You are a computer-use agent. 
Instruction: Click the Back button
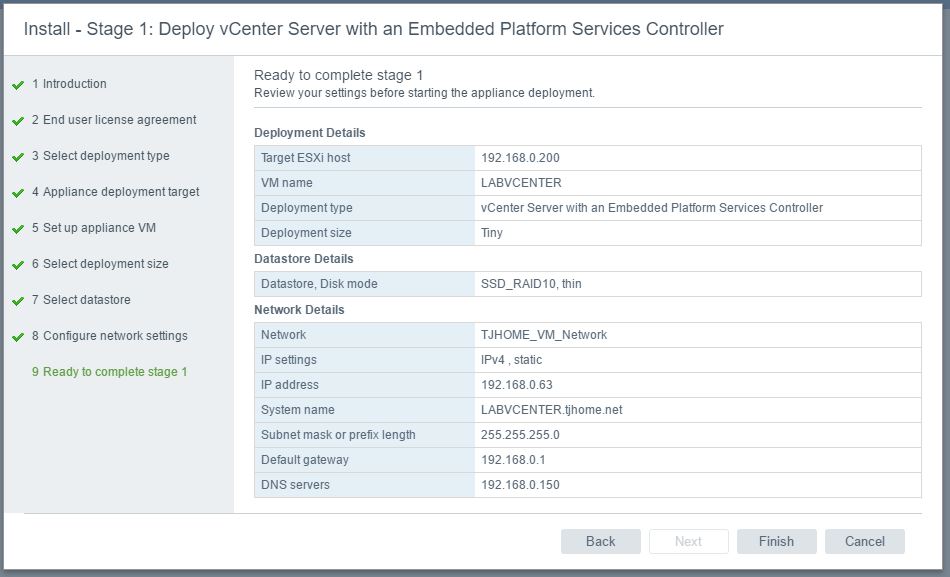pyautogui.click(x=600, y=541)
